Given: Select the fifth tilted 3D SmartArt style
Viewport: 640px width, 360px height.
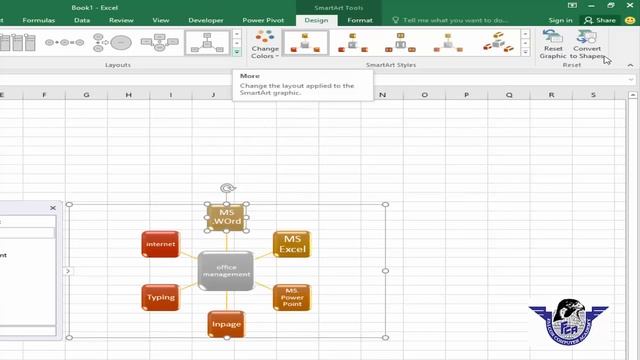Looking at the screenshot, I should [x=498, y=43].
